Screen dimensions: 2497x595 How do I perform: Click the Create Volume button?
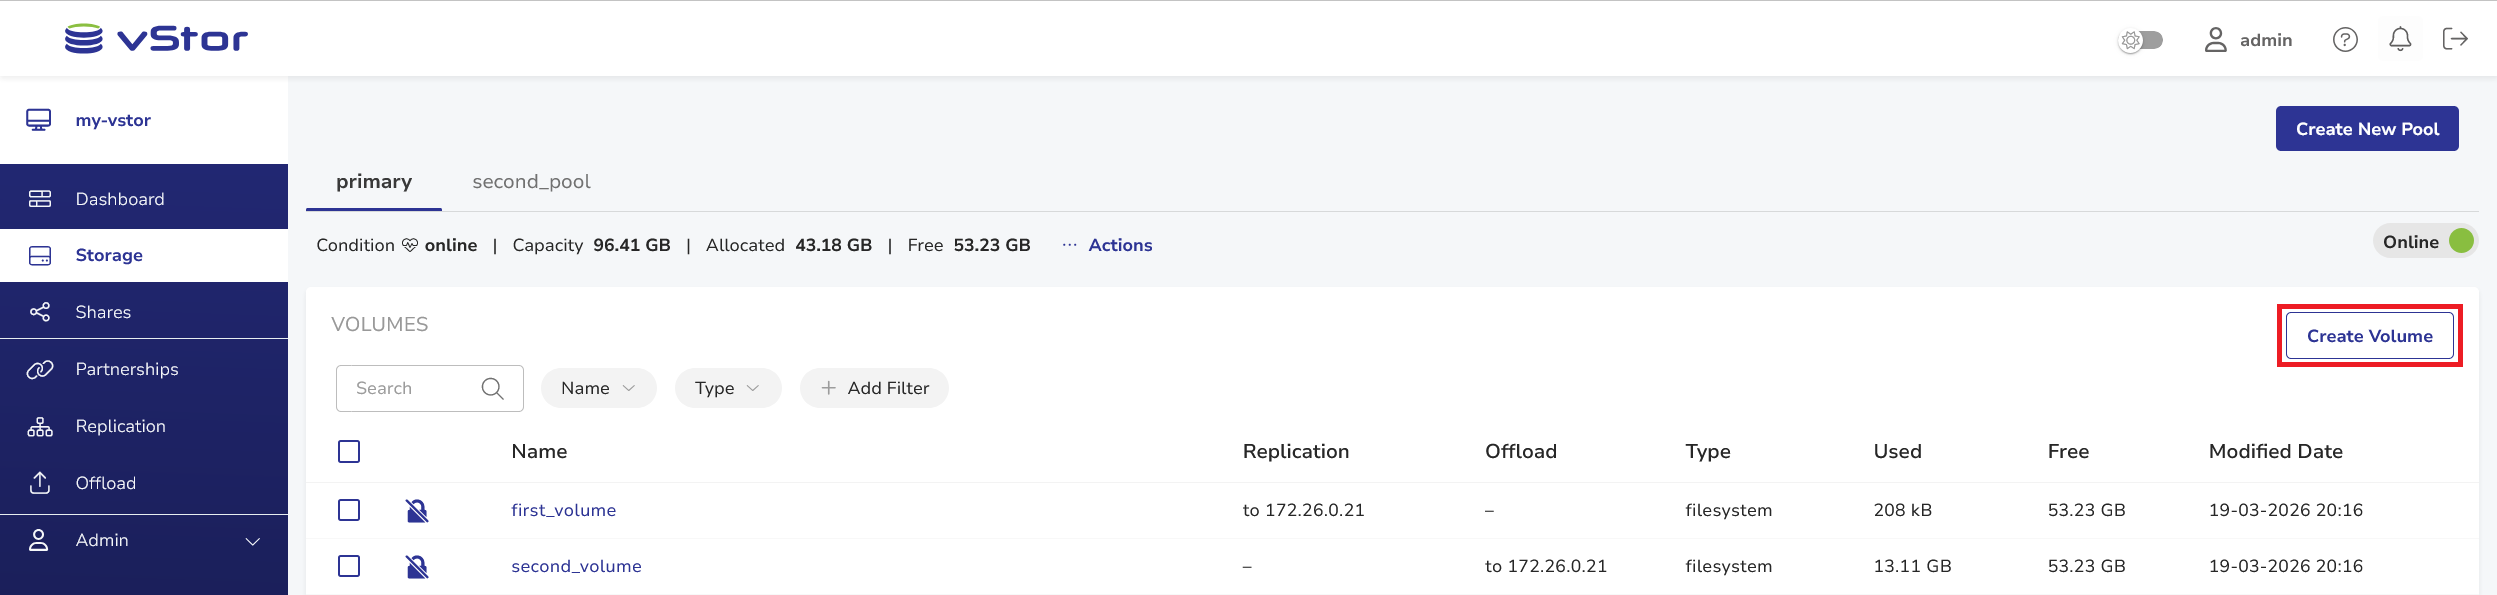tap(2369, 336)
